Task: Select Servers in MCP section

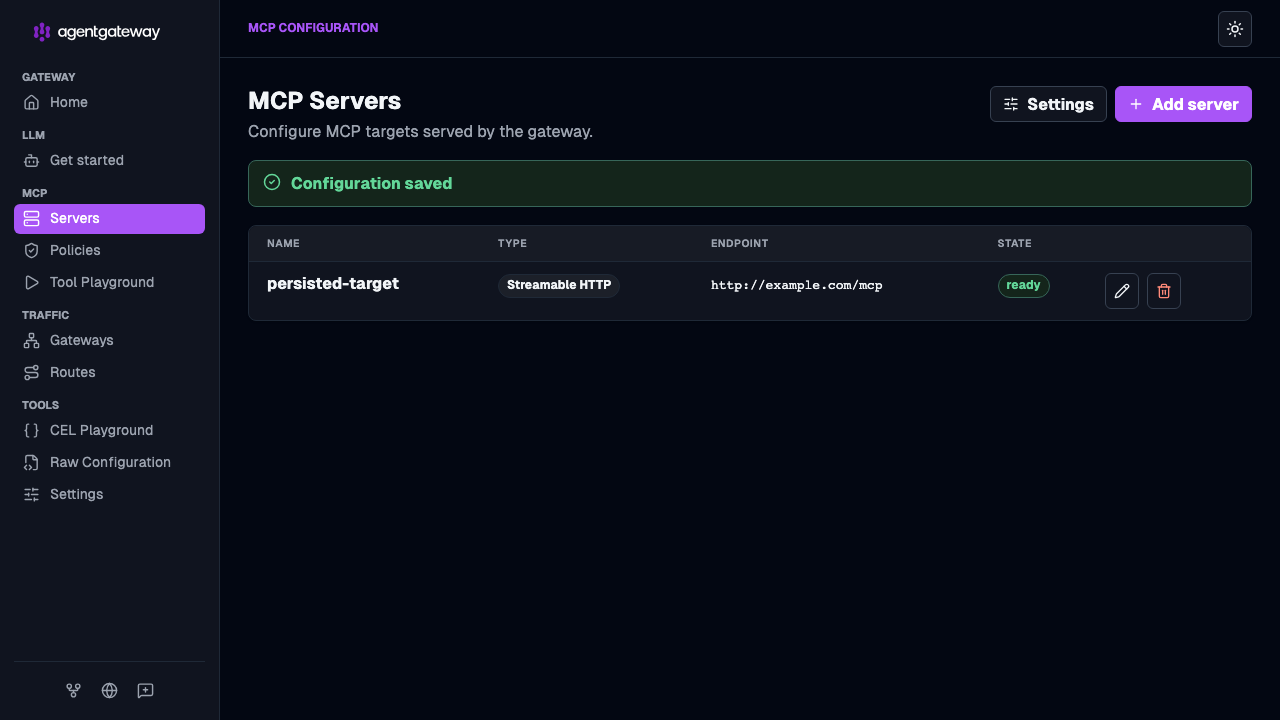Action: pos(109,219)
